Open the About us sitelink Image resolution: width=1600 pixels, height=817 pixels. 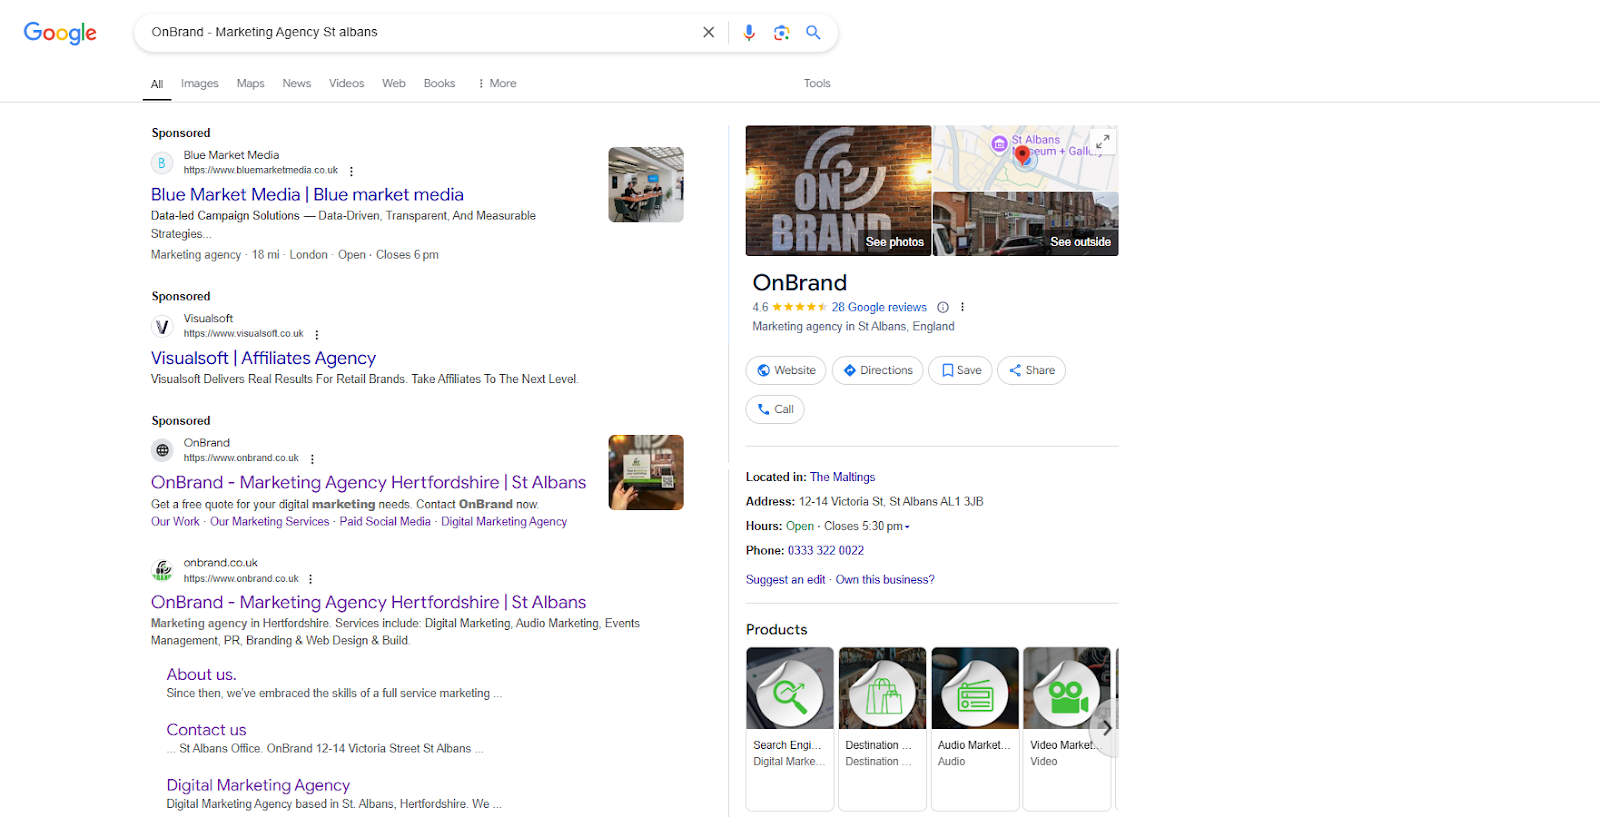coord(201,674)
